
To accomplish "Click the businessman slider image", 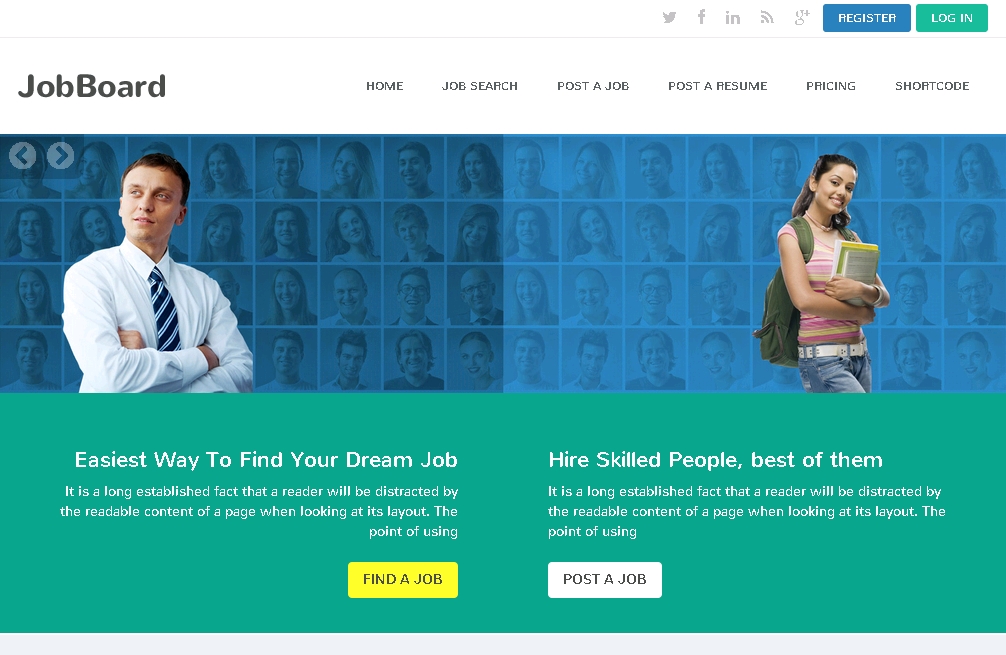I will 157,273.
